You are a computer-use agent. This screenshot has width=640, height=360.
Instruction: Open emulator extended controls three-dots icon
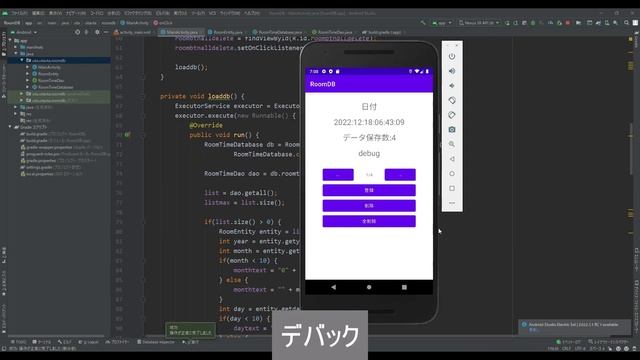[x=452, y=203]
